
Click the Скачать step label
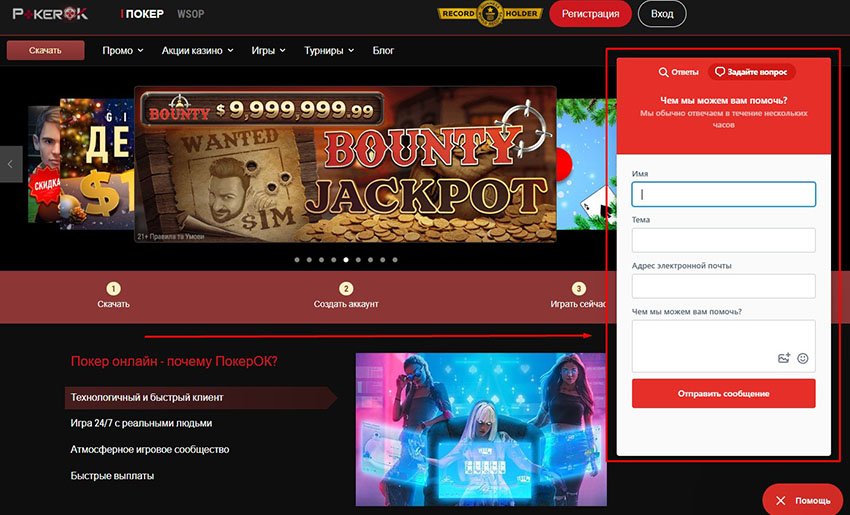[x=113, y=304]
